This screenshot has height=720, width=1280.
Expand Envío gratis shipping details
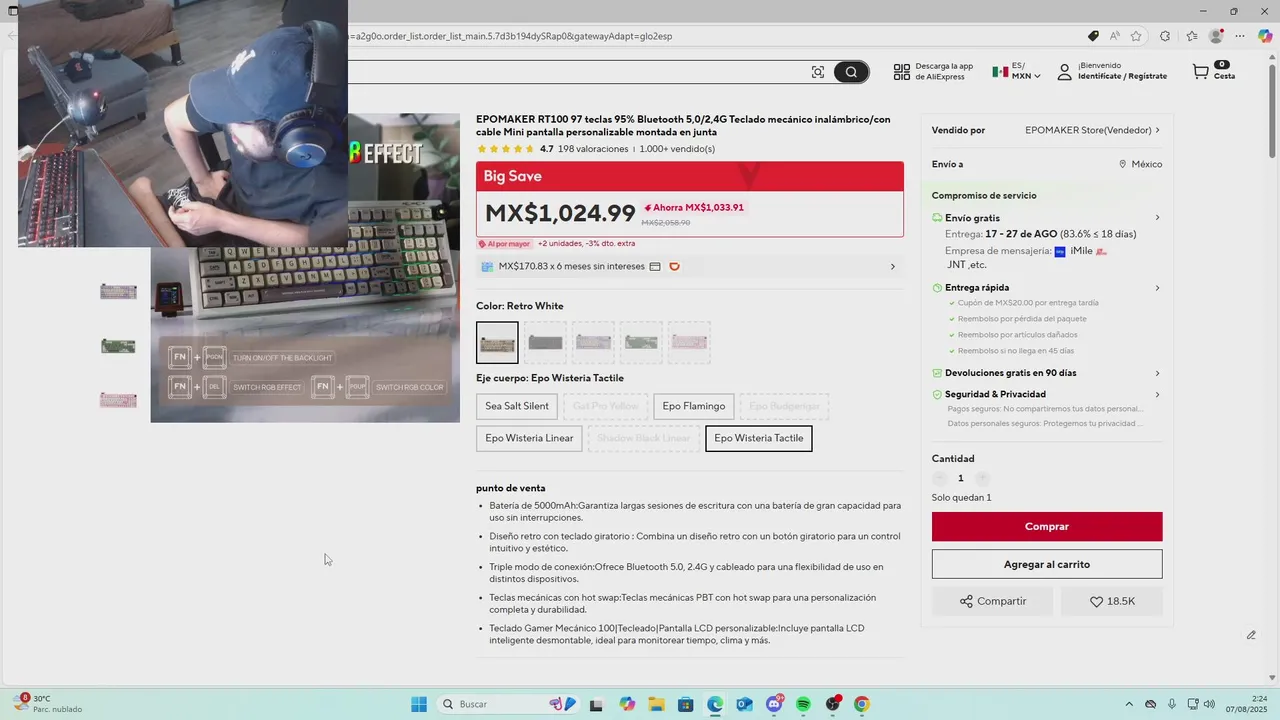coord(1158,218)
